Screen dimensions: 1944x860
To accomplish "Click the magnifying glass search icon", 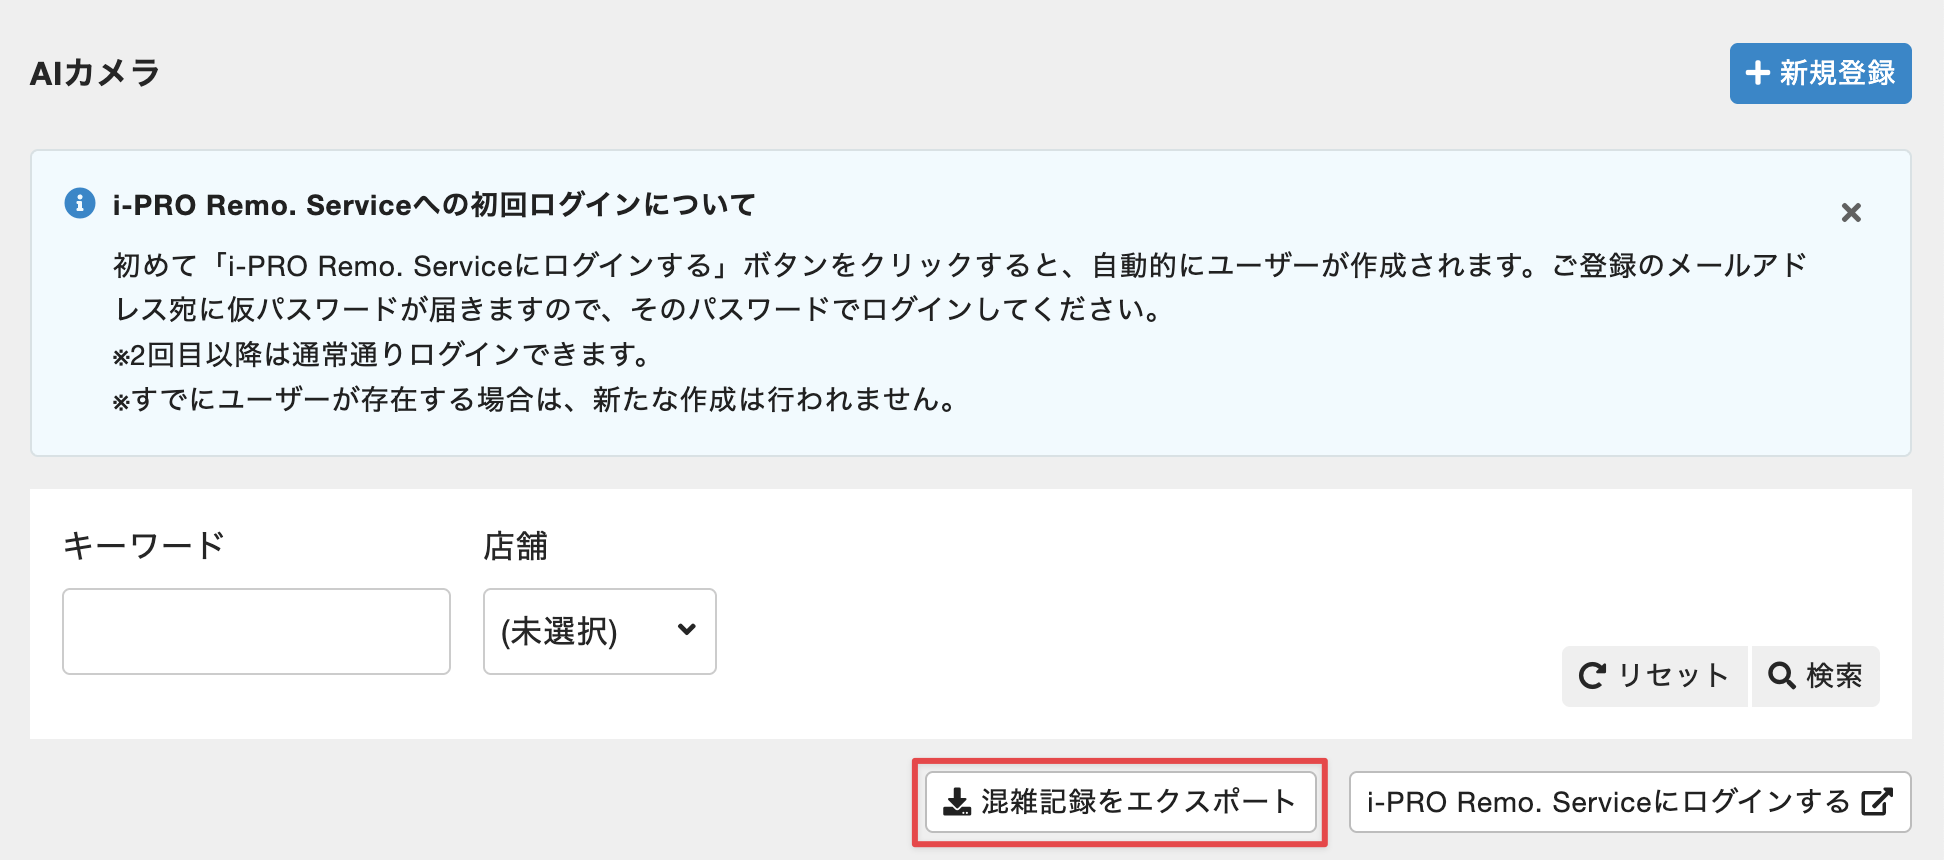I will pos(1782,676).
